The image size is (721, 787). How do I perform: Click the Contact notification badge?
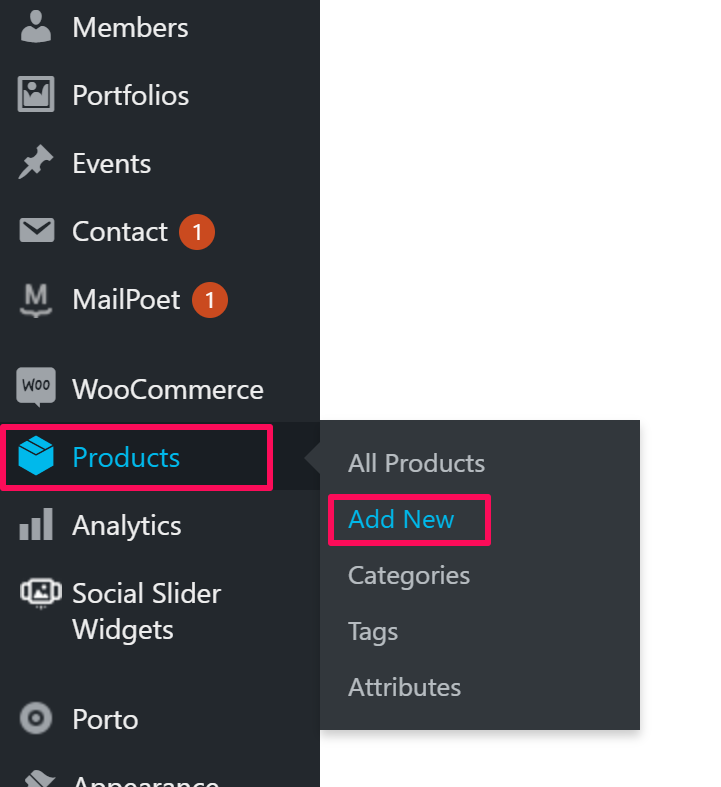pyautogui.click(x=197, y=232)
